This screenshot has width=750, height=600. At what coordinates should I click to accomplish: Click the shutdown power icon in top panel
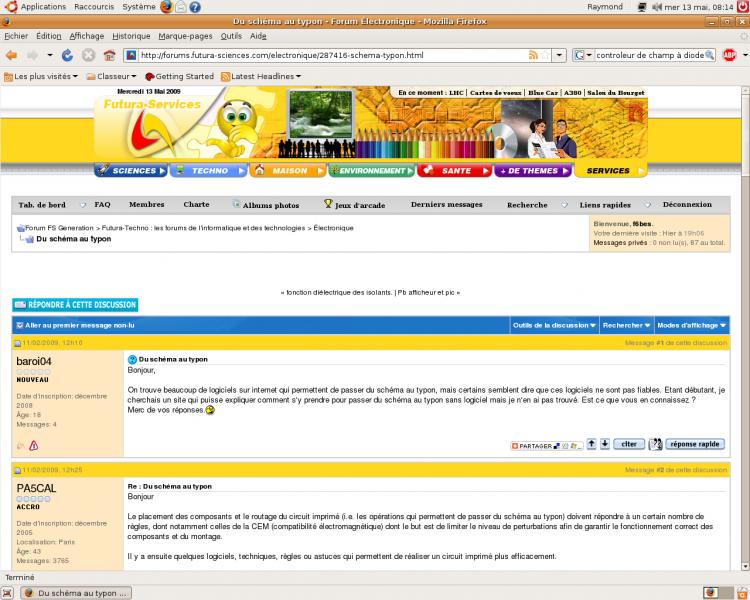coord(743,7)
